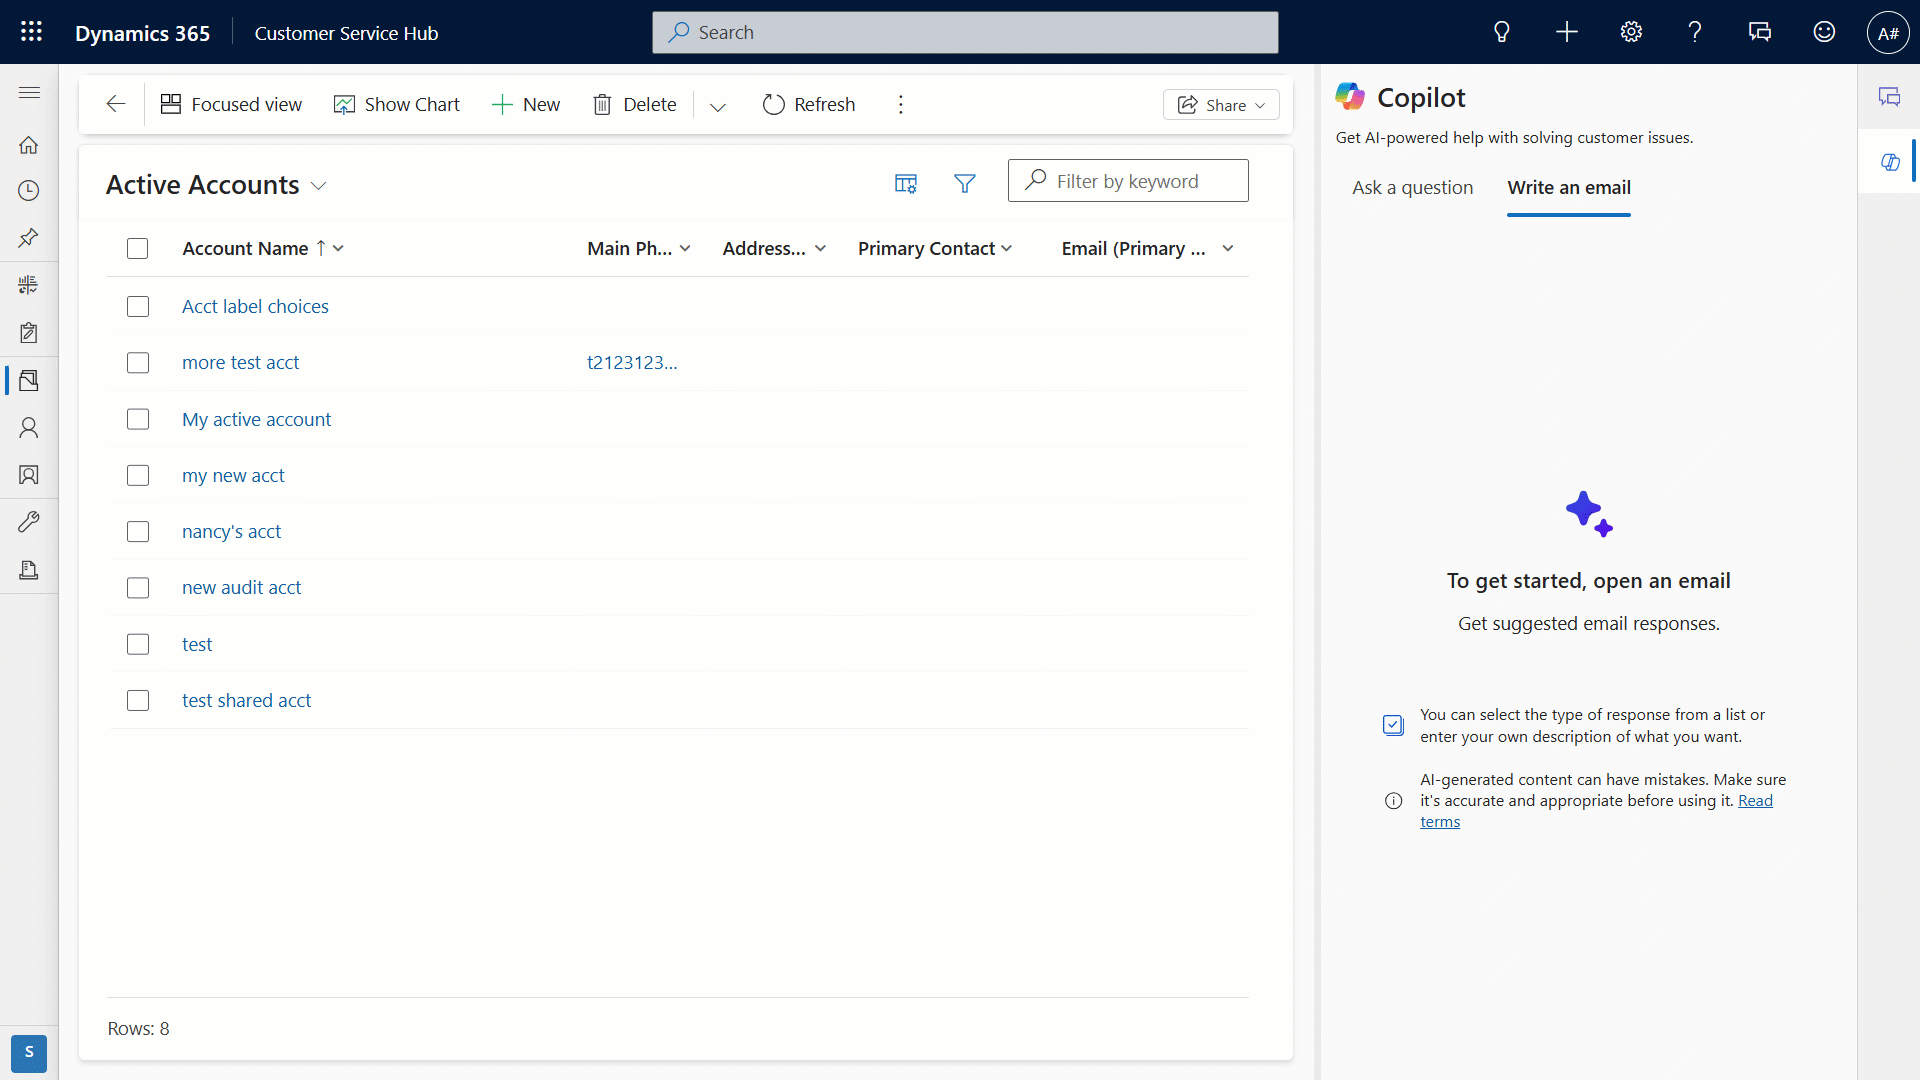
Task: Click the Recent clock icon in sidebar
Action: pyautogui.click(x=29, y=190)
